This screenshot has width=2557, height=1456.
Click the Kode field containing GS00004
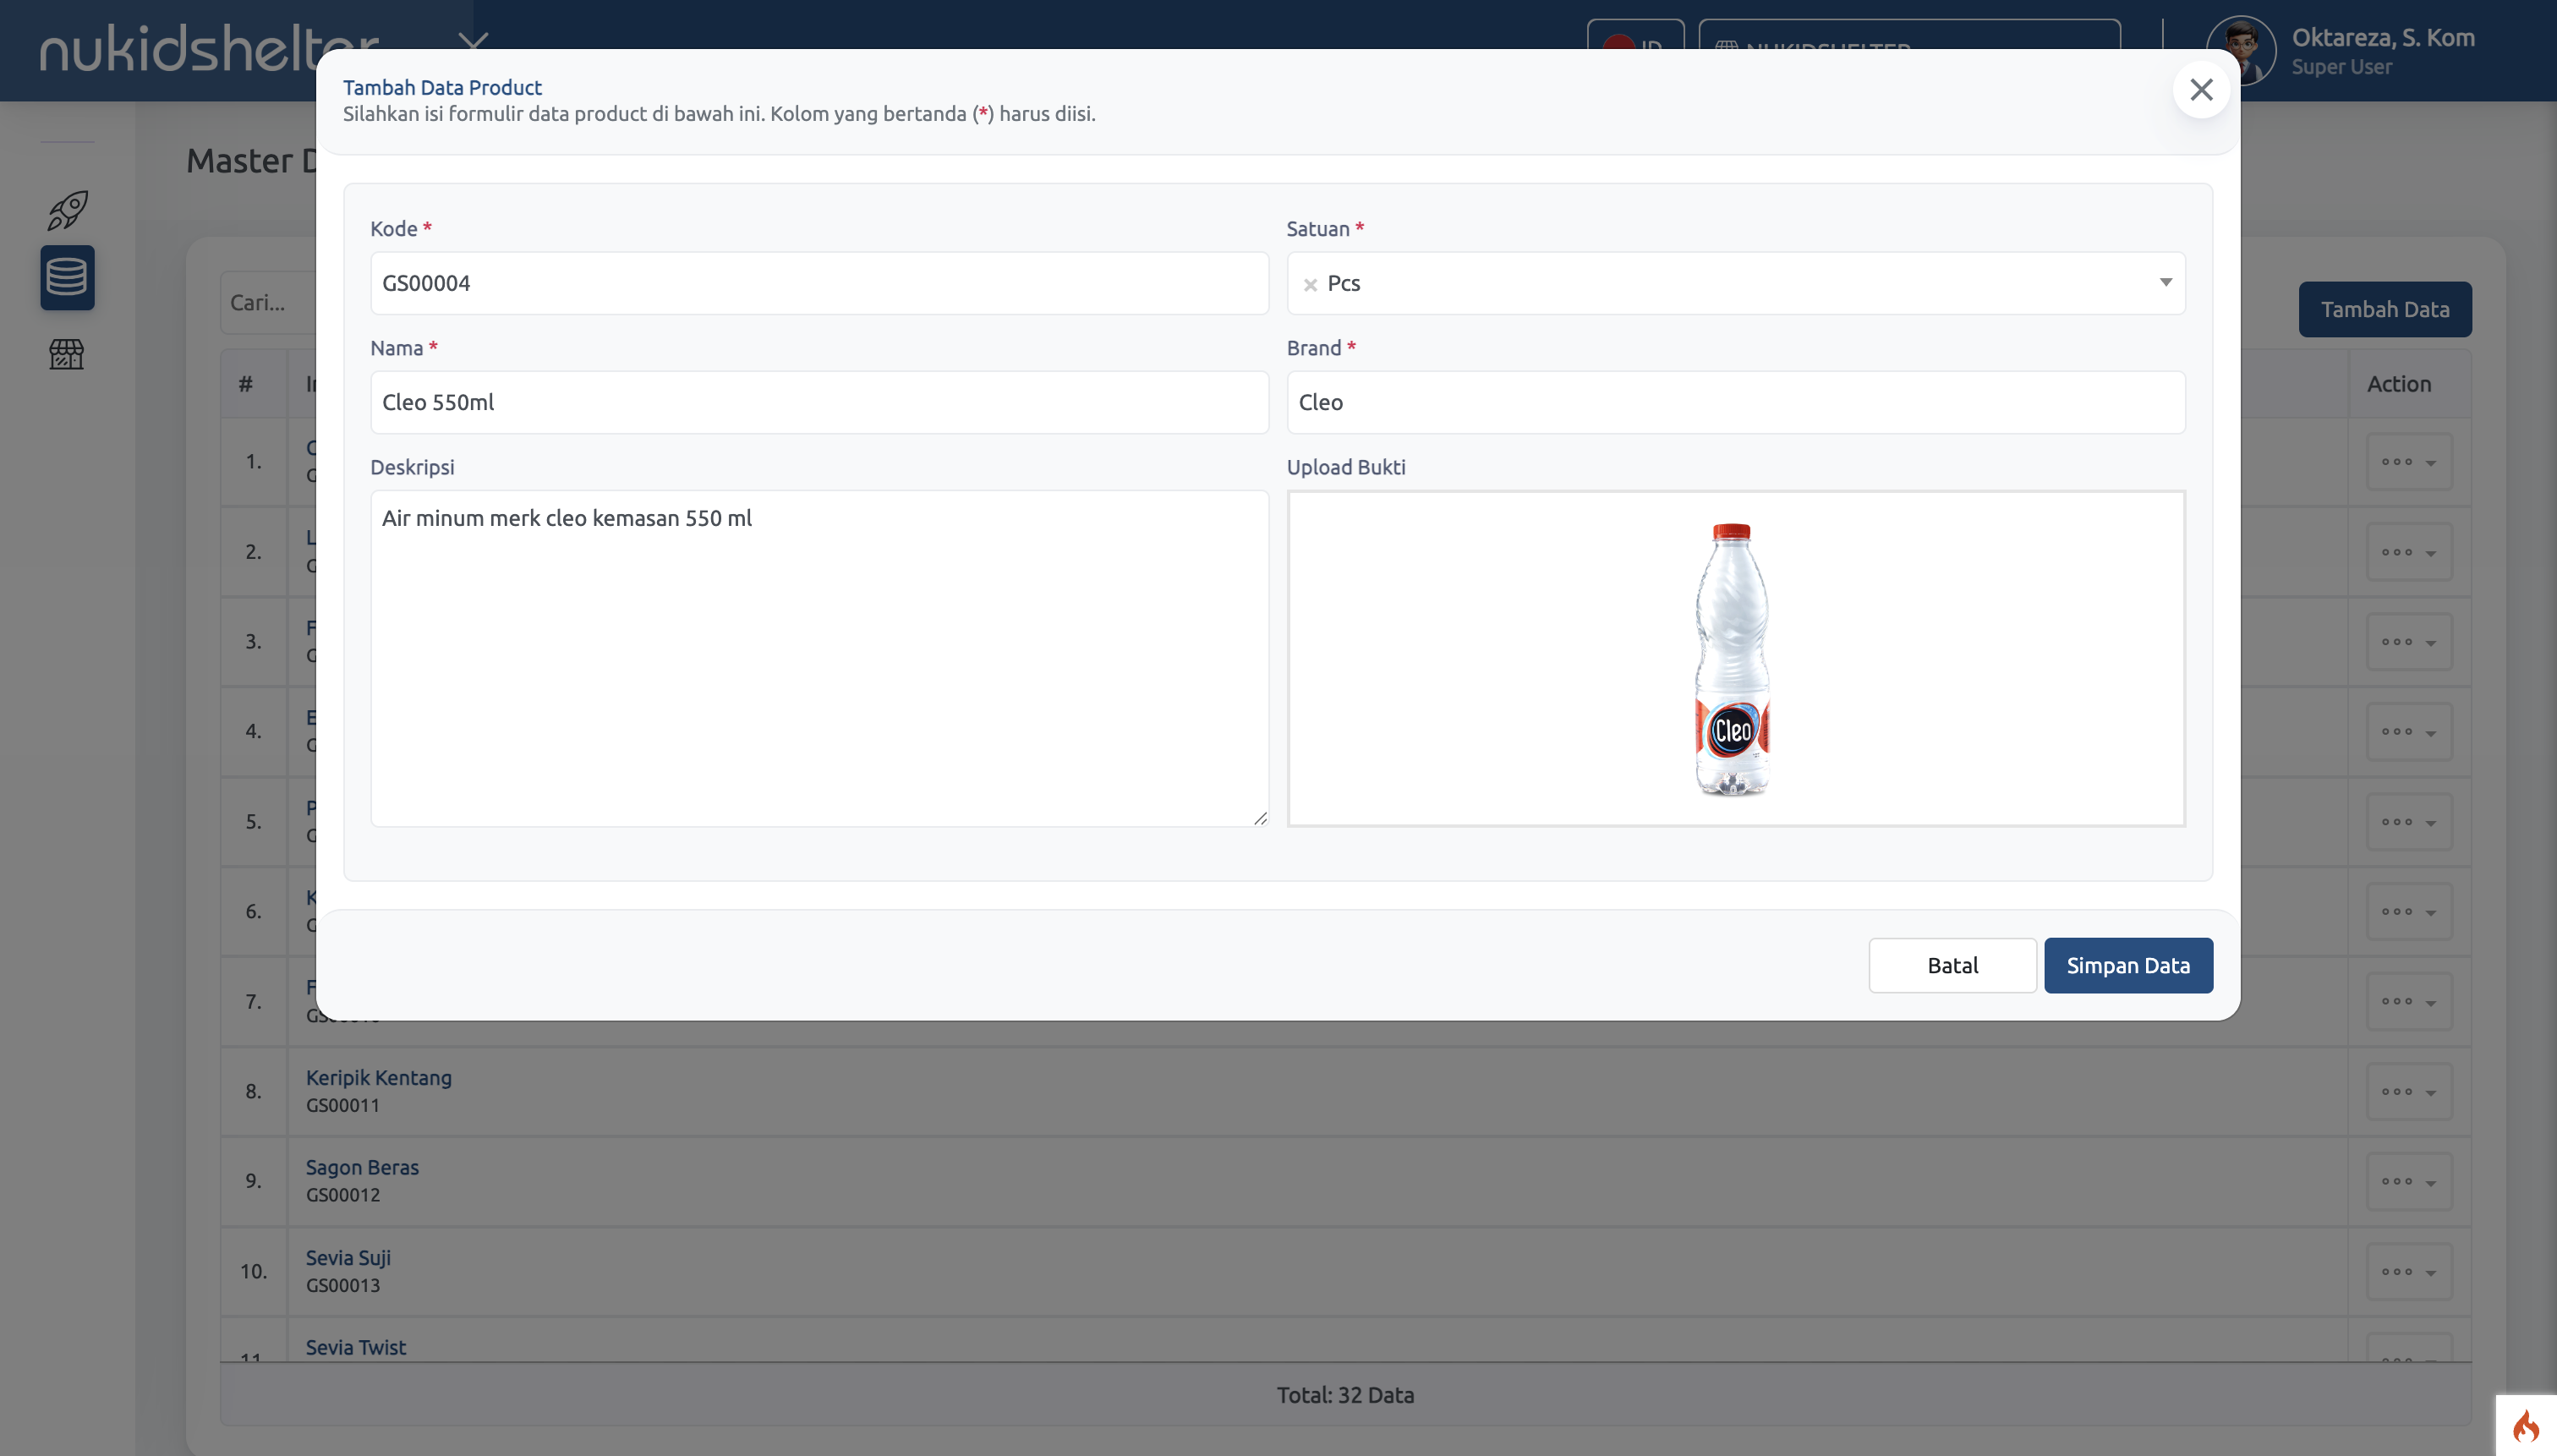[818, 283]
